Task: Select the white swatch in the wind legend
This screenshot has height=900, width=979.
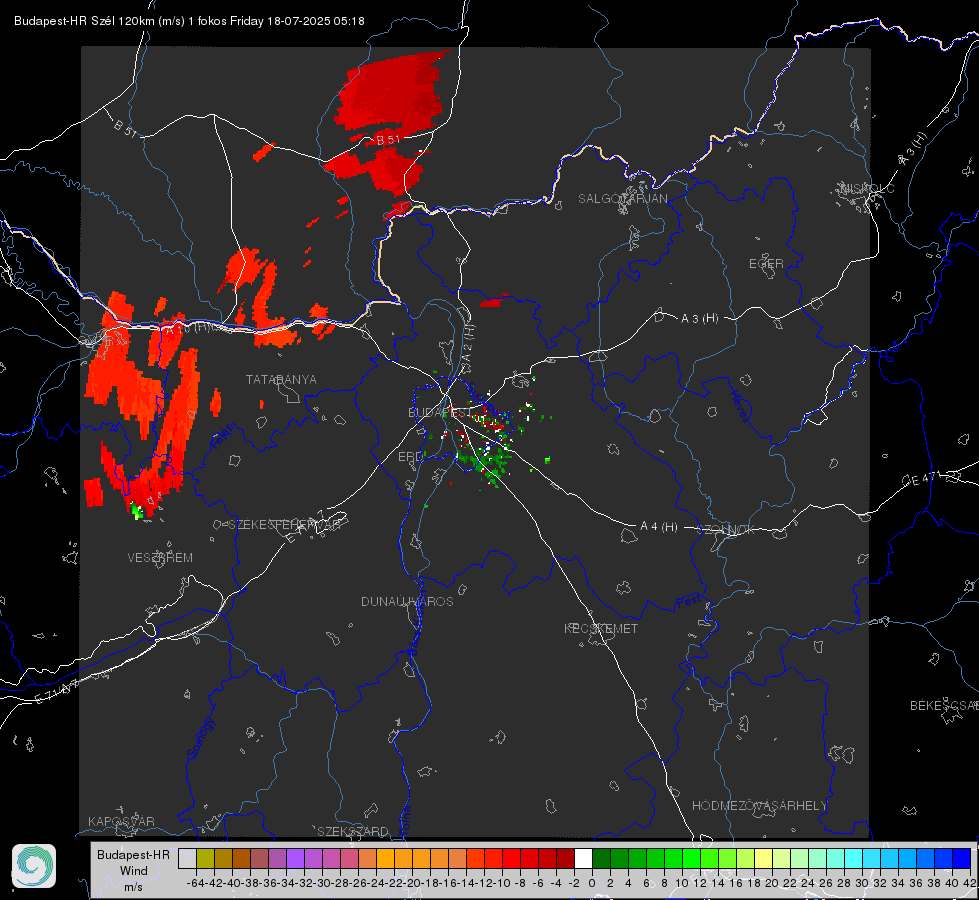Action: [583, 858]
